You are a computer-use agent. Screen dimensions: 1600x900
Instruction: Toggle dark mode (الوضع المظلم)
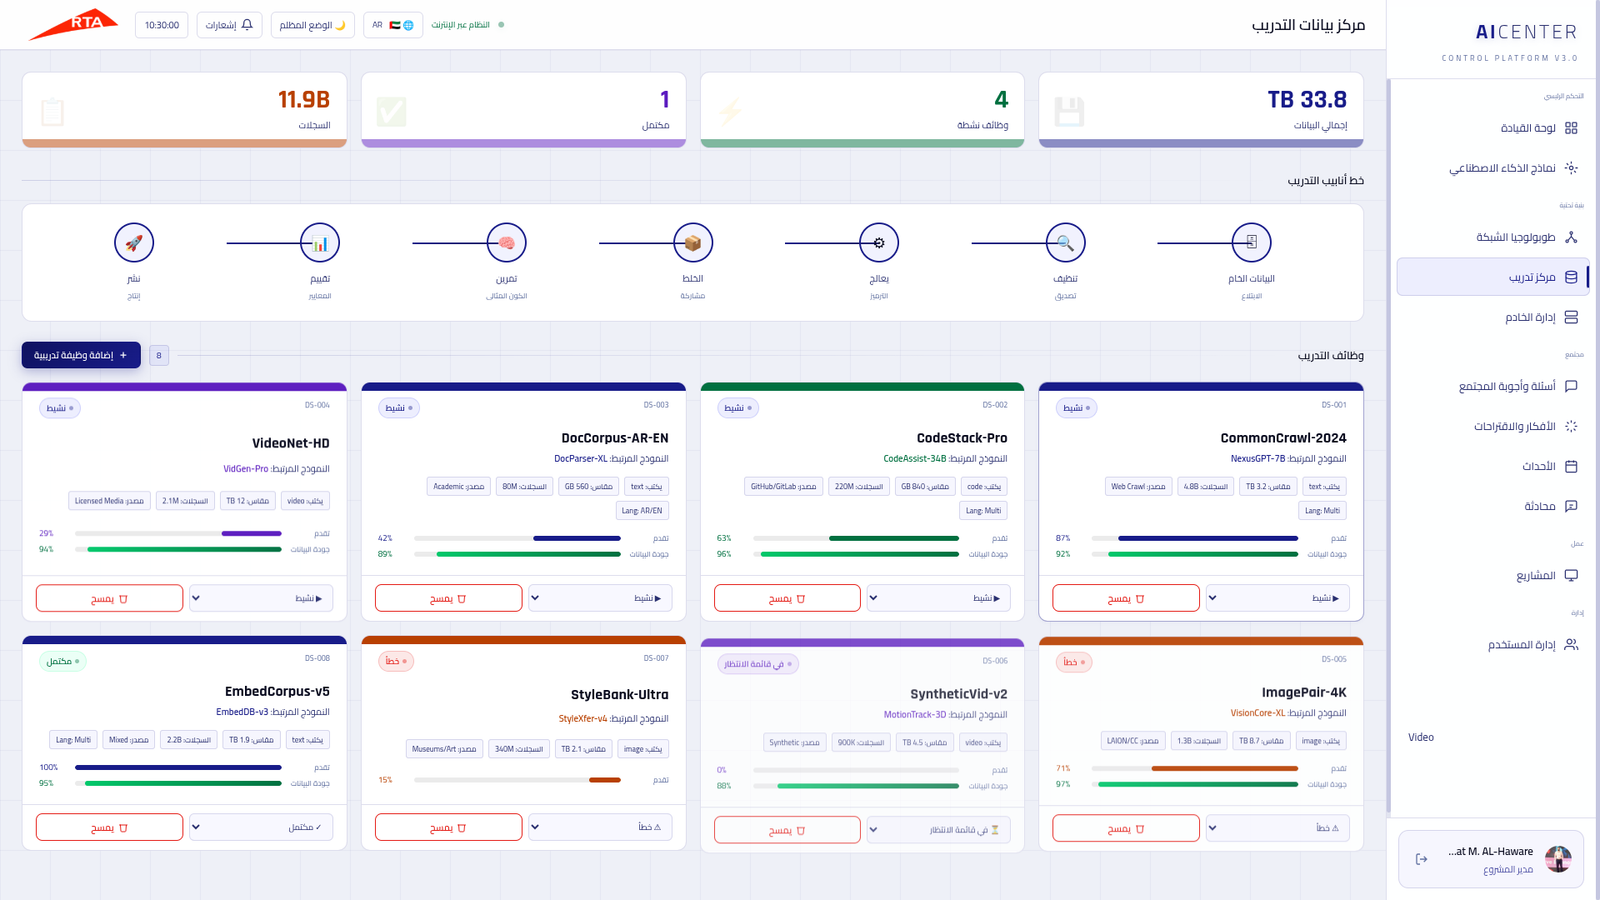coord(312,25)
